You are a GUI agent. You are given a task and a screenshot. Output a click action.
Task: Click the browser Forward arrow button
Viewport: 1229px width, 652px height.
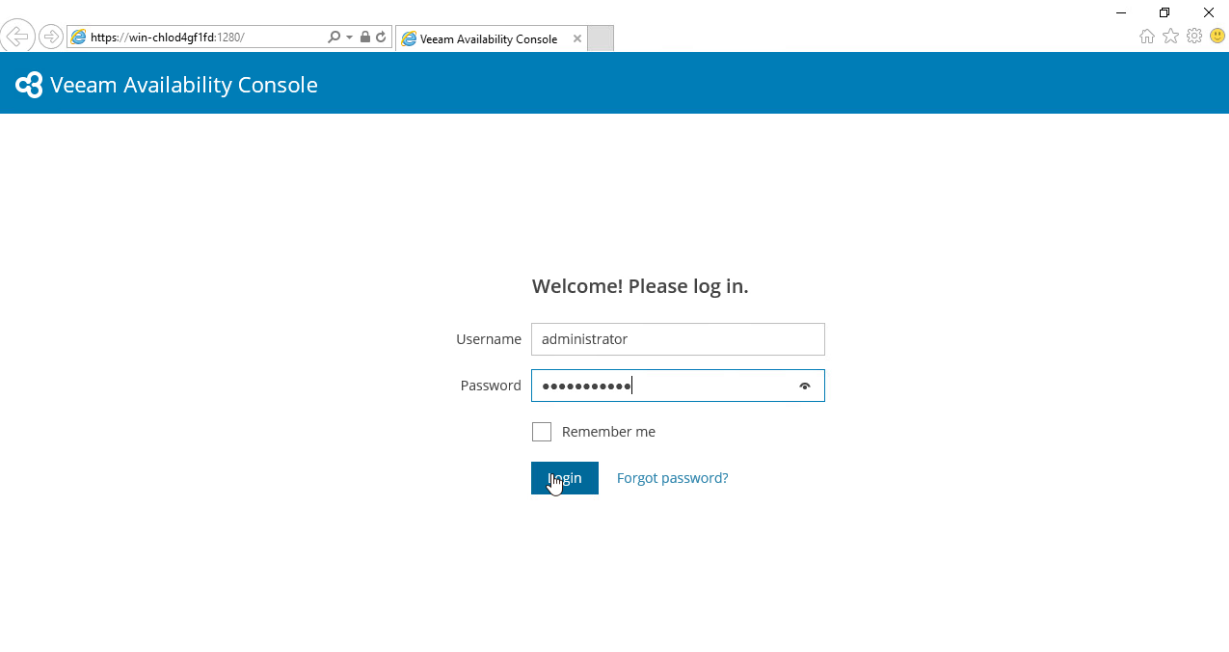51,37
